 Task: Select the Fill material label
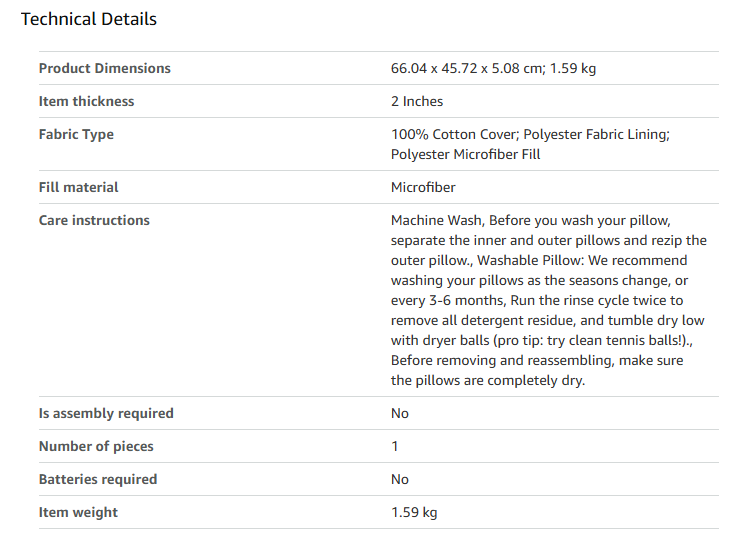pyautogui.click(x=78, y=188)
